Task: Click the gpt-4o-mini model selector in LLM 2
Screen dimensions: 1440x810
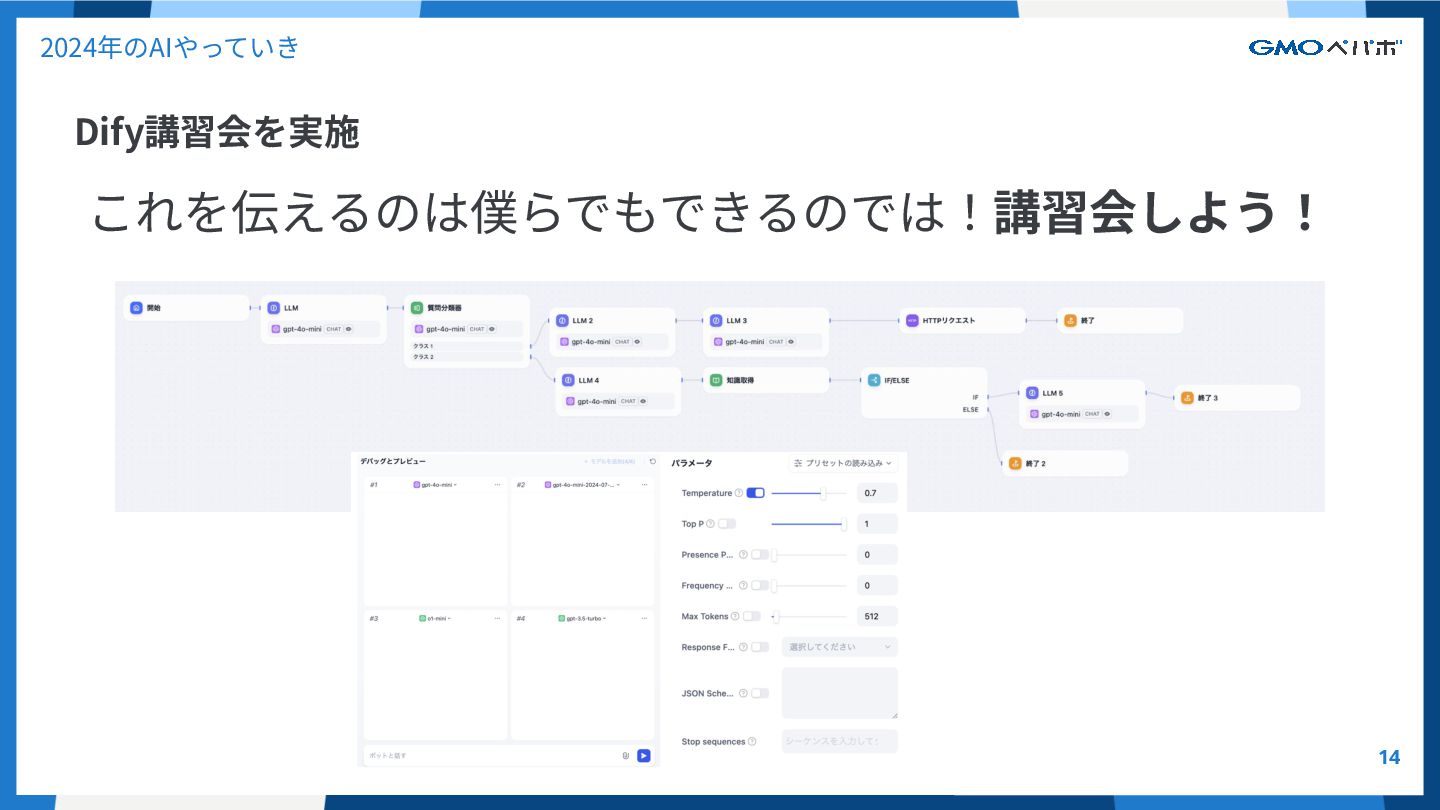Action: [612, 342]
